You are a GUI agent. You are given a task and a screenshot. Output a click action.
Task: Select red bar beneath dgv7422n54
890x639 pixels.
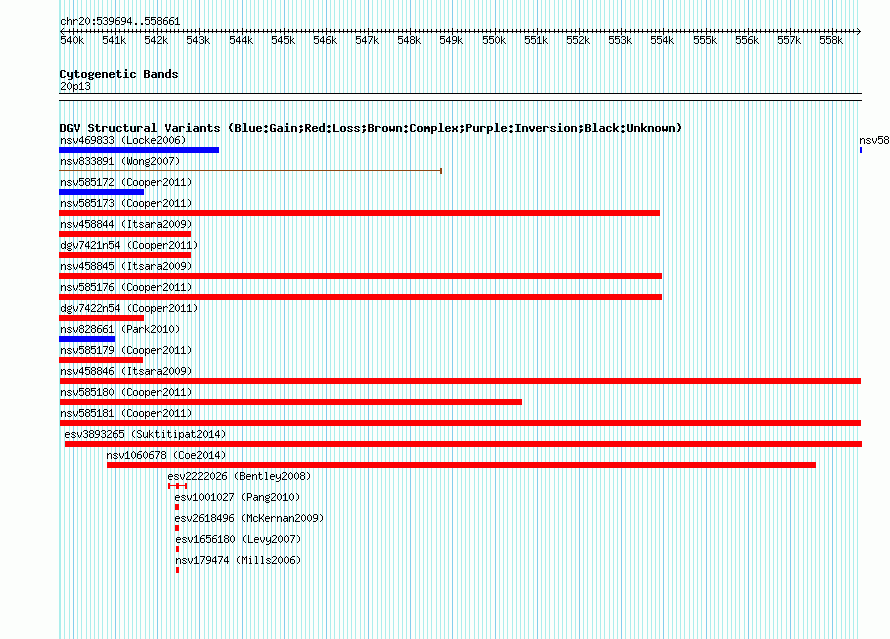point(102,318)
